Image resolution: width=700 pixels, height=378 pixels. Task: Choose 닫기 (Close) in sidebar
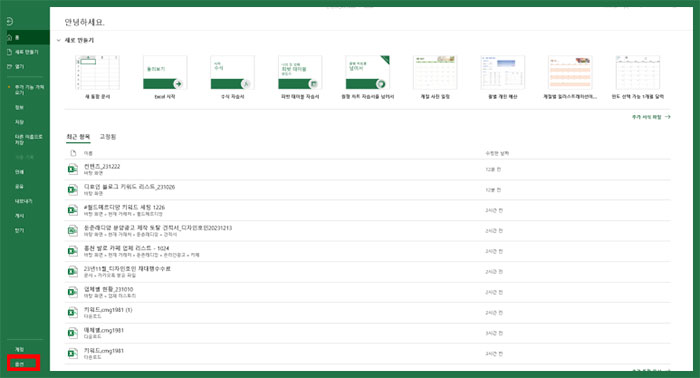[x=19, y=231]
